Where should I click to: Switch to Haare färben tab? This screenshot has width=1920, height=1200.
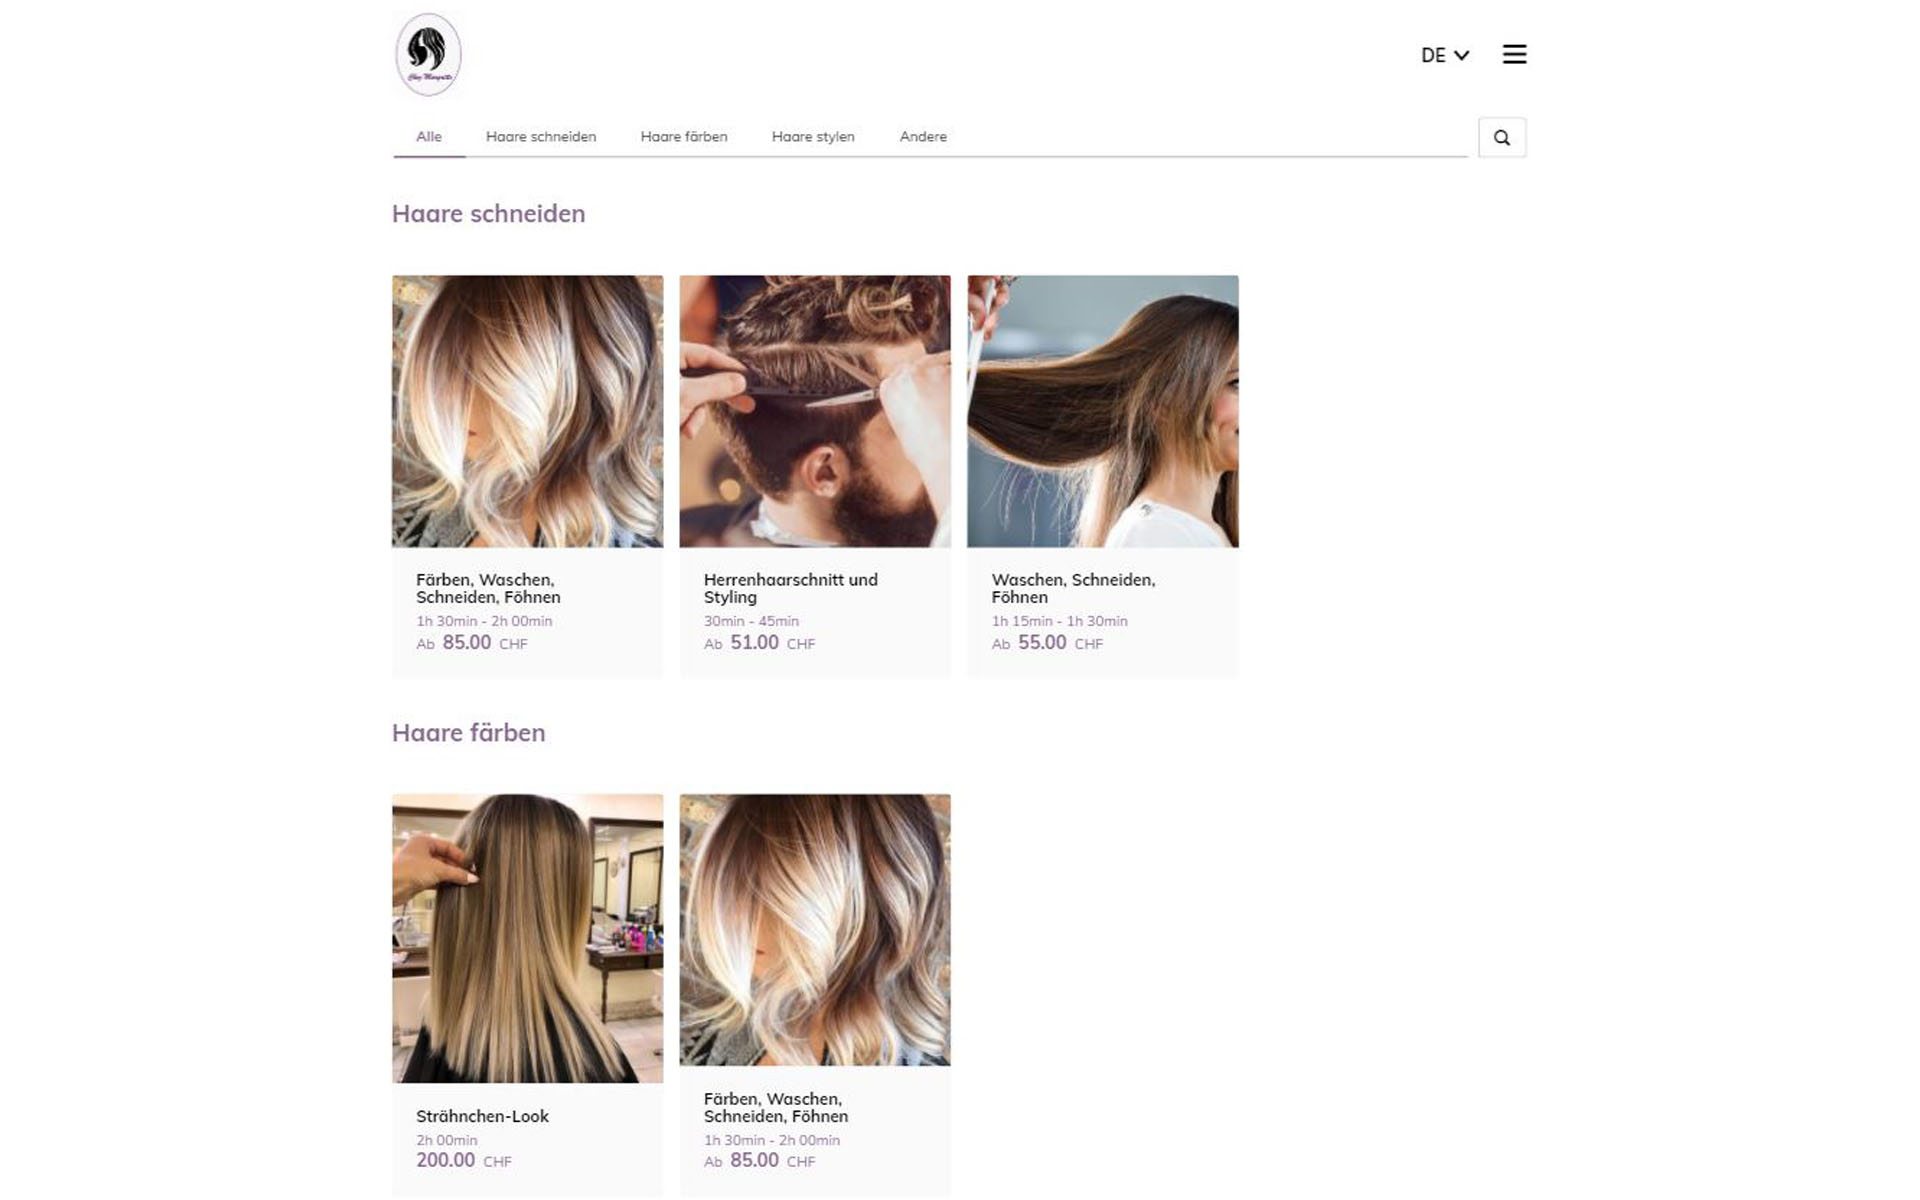tap(684, 137)
